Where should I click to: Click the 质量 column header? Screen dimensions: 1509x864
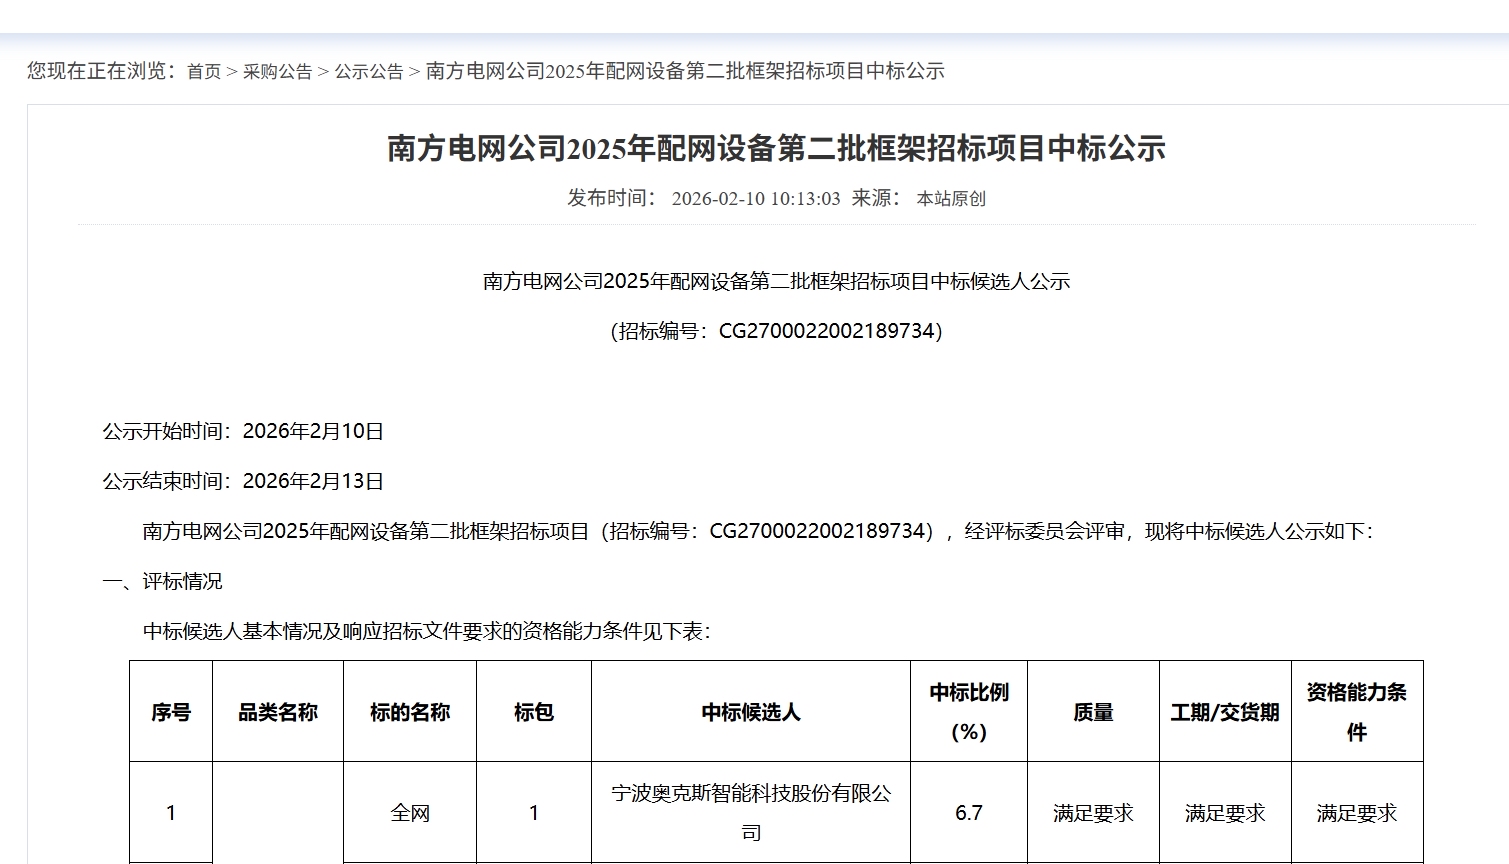[x=1093, y=712]
